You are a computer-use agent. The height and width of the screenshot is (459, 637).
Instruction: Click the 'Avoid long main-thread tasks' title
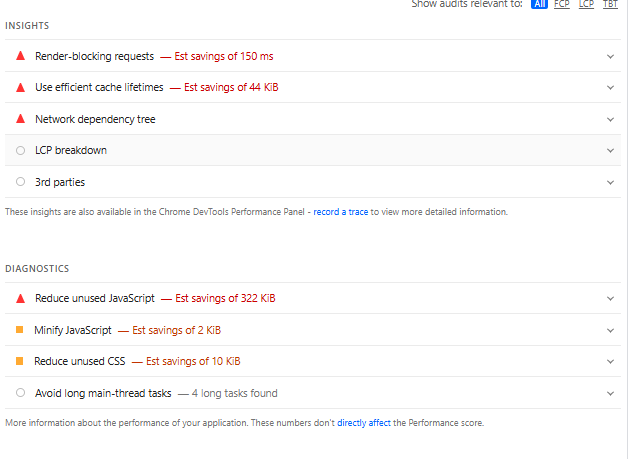(x=103, y=393)
